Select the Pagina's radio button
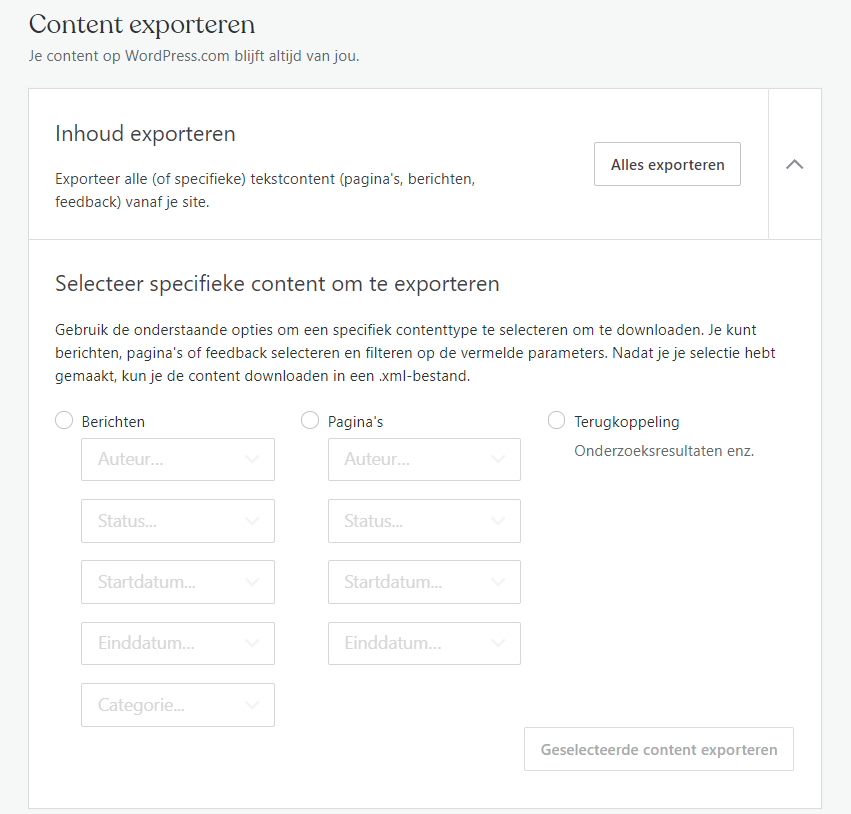Screen dimensions: 851x814 (310, 420)
